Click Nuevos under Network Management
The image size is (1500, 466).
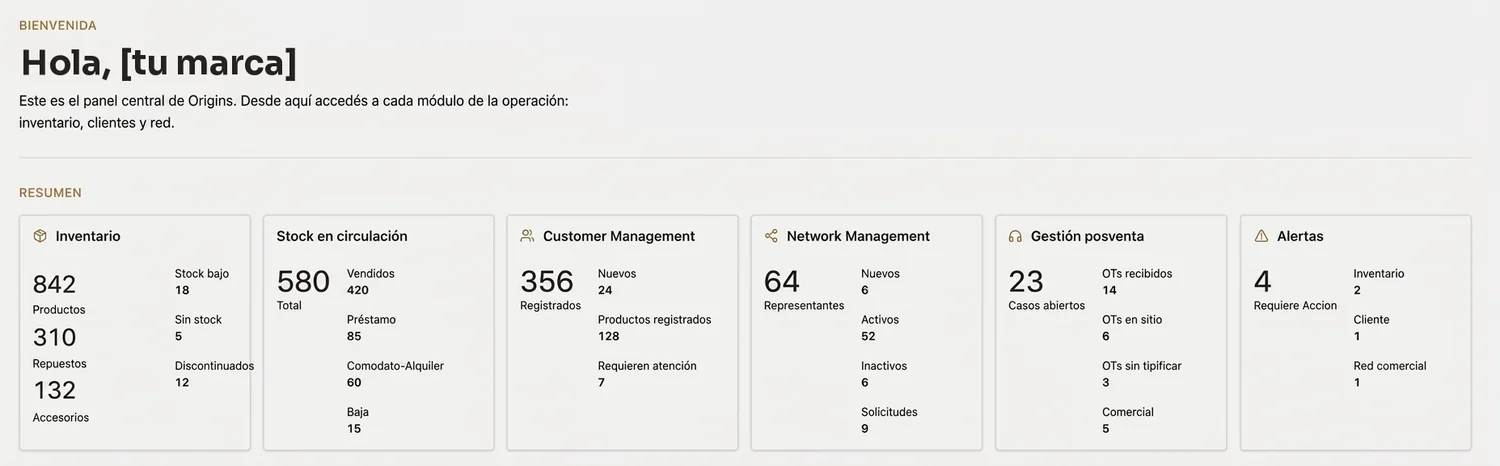(x=880, y=274)
